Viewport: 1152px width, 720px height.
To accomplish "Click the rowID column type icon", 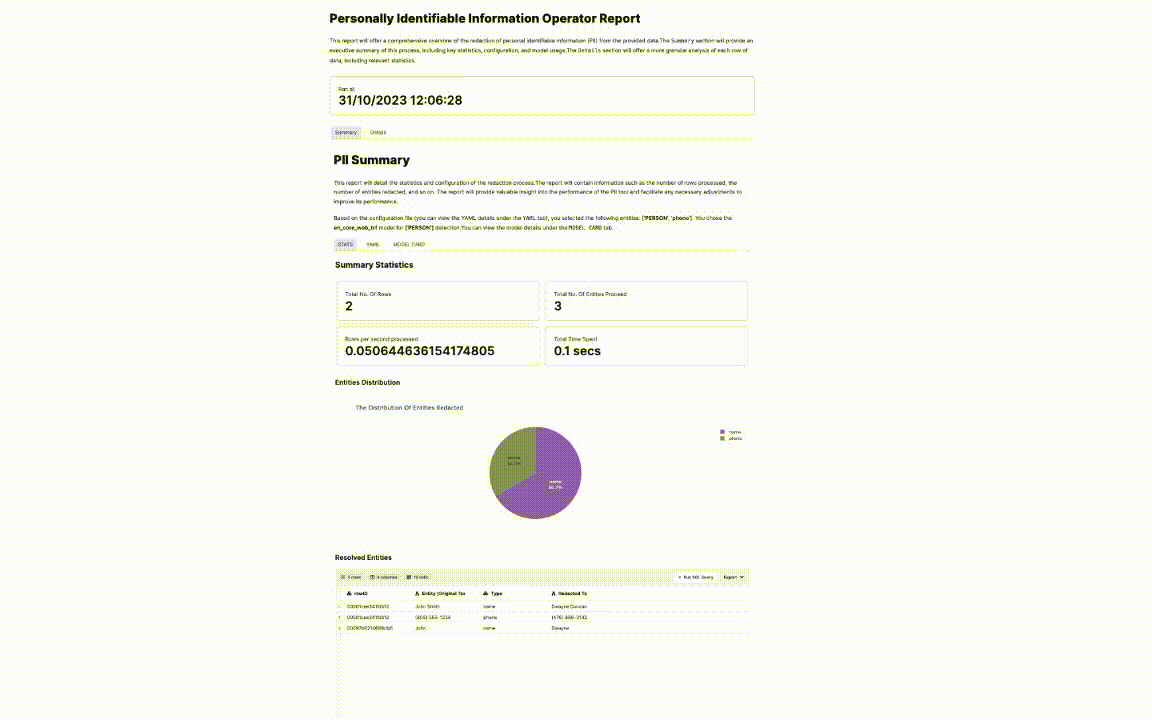I will tap(348, 593).
